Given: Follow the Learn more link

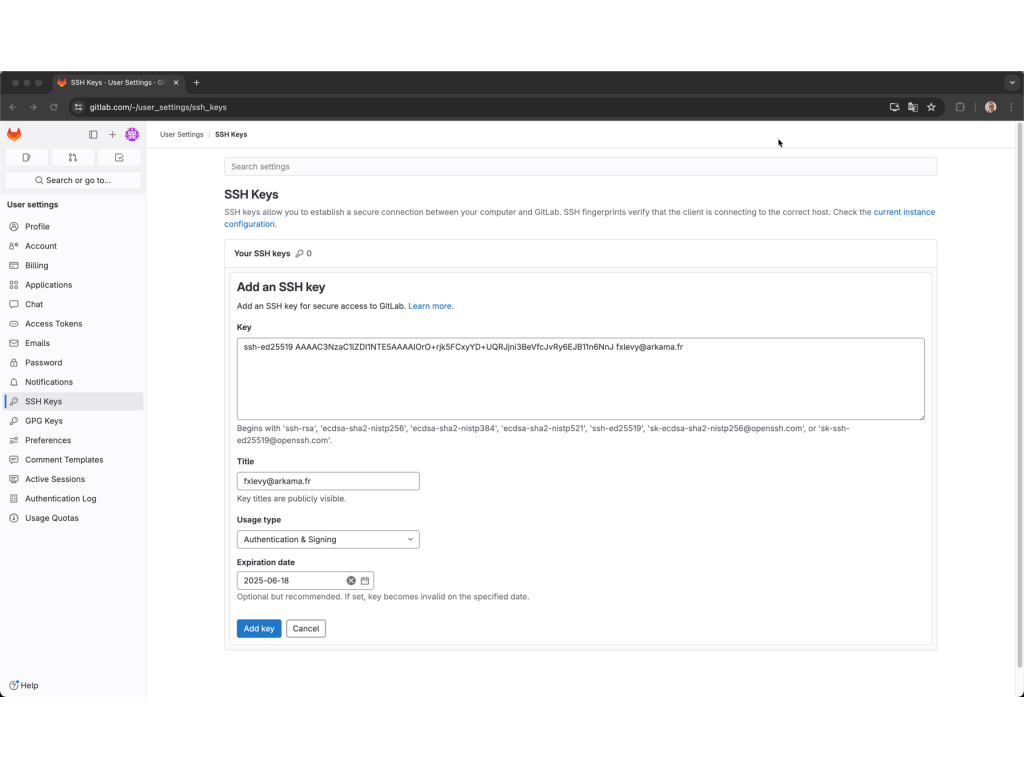Looking at the screenshot, I should pyautogui.click(x=430, y=305).
